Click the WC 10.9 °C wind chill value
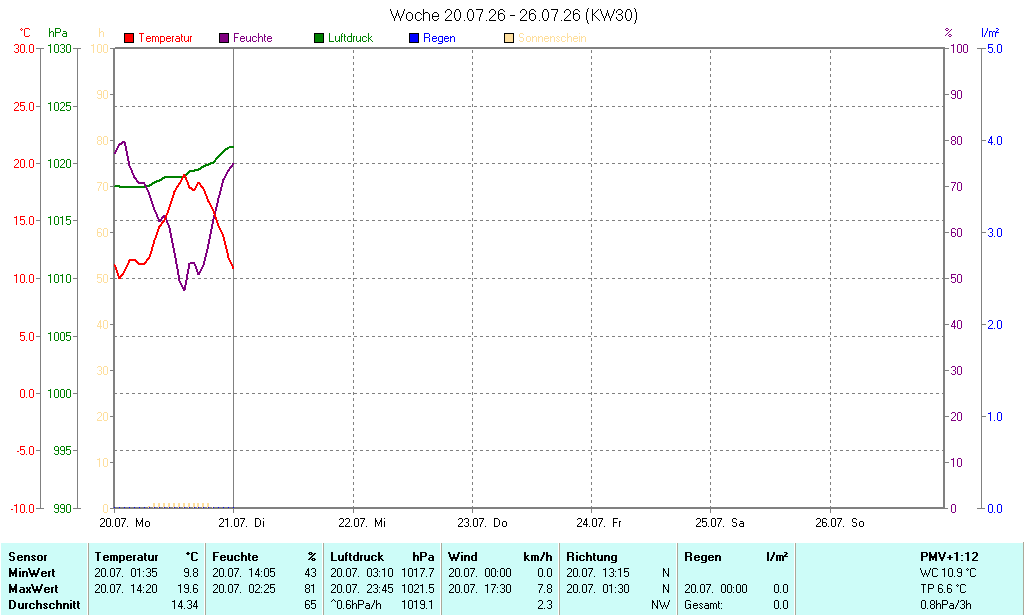The image size is (1024, 615). pyautogui.click(x=948, y=573)
